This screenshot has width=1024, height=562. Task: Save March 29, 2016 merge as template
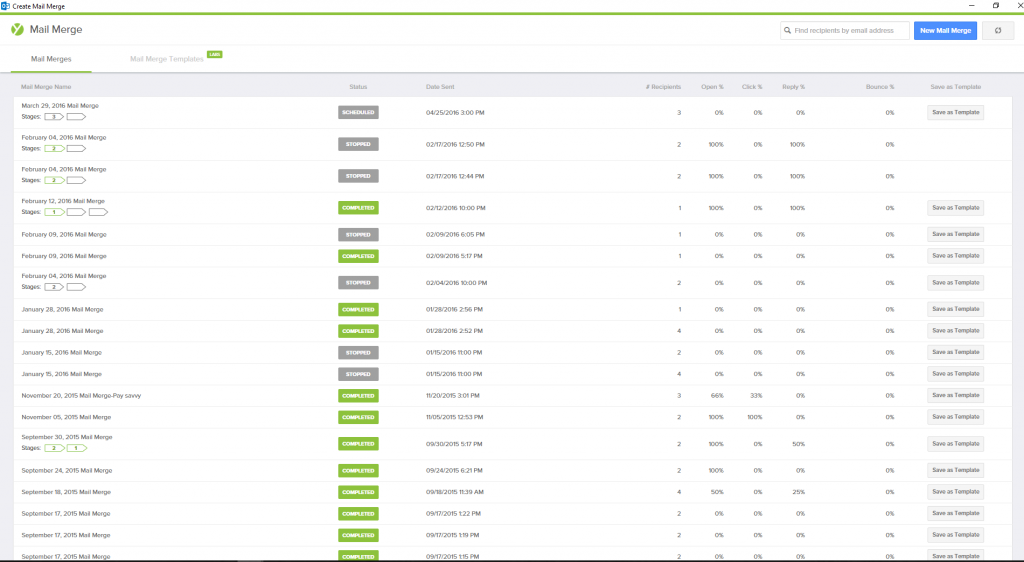click(955, 112)
